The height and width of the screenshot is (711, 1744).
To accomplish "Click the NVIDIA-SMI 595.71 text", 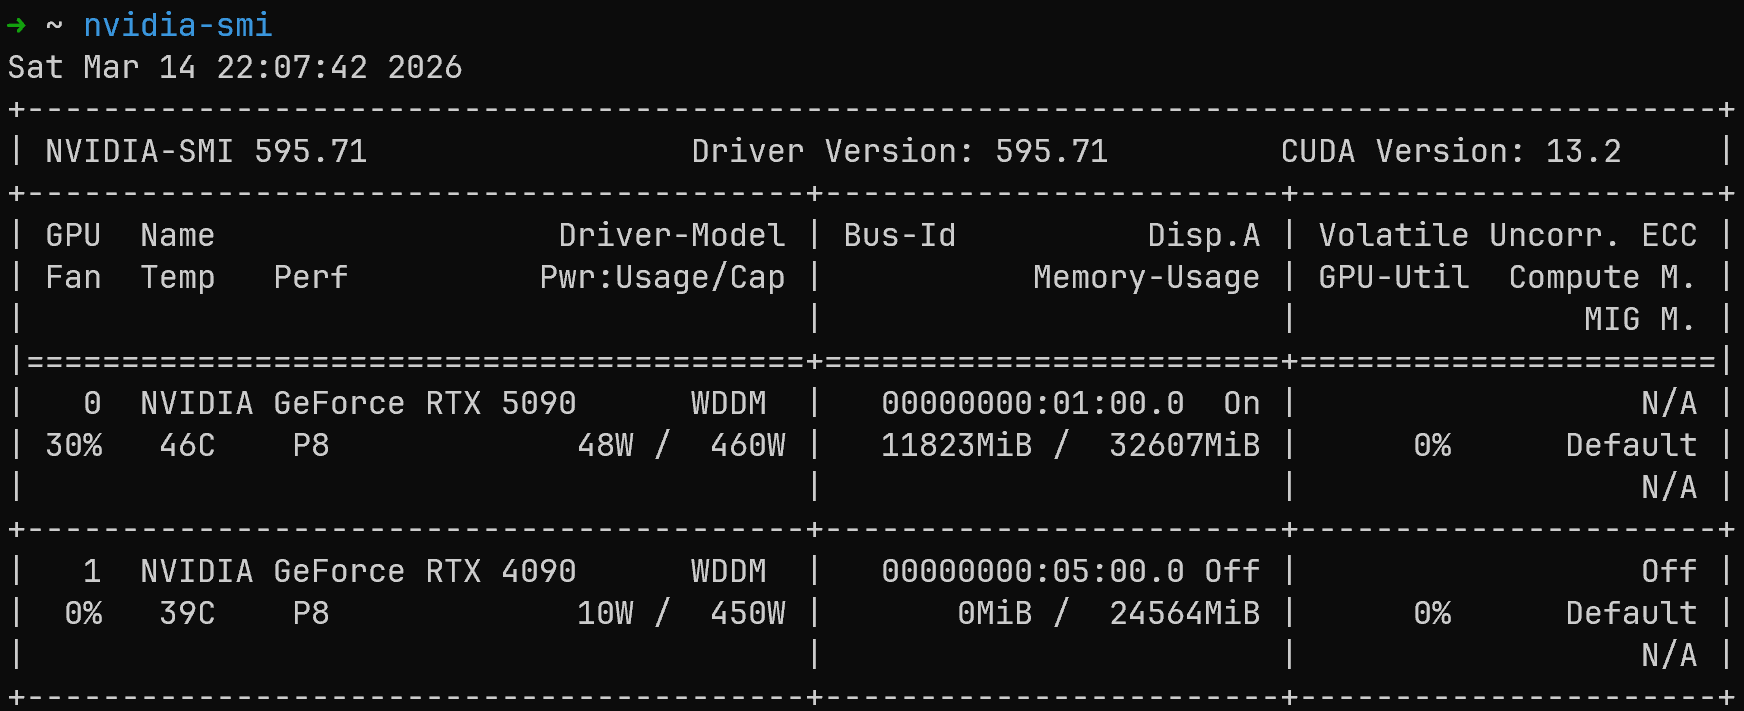I will (206, 151).
